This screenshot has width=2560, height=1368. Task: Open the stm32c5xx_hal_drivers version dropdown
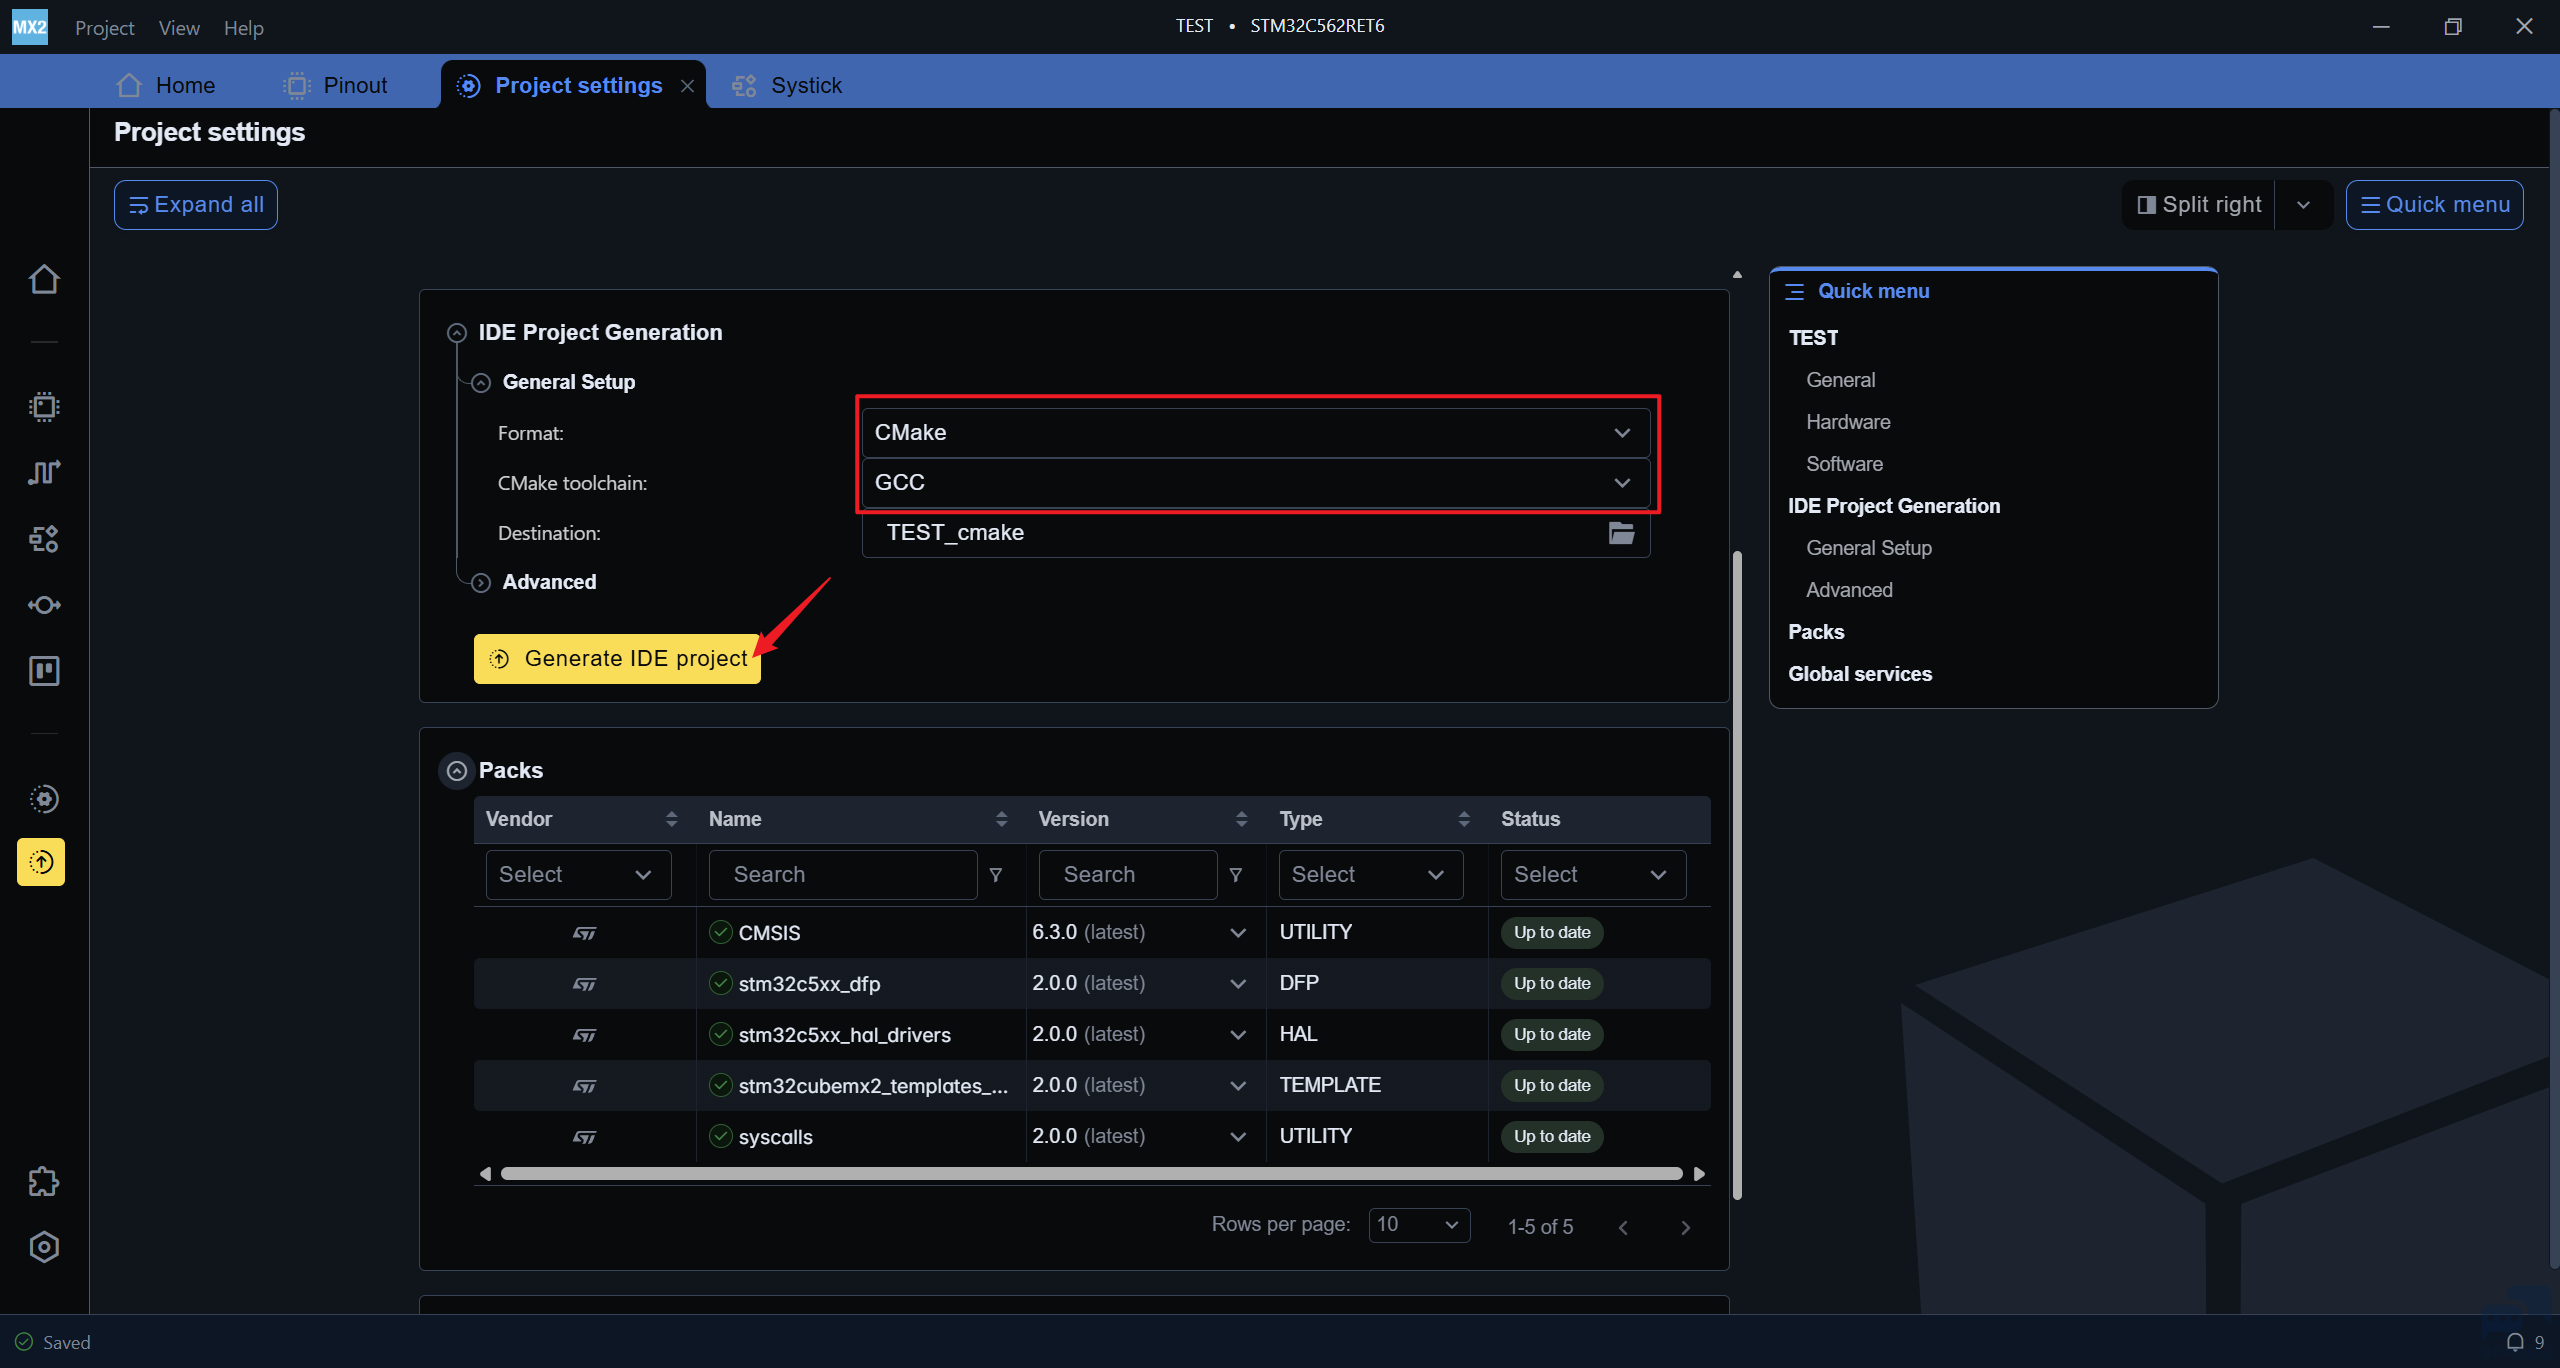1238,1035
